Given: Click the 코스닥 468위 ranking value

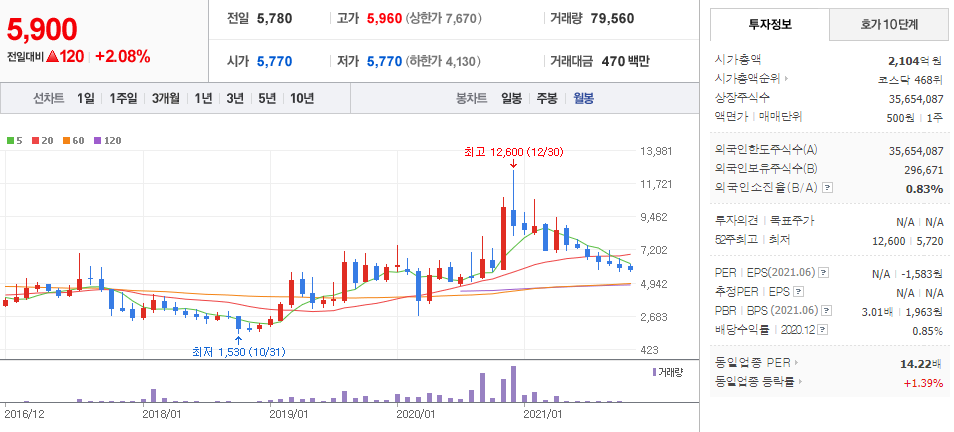Looking at the screenshot, I should (911, 79).
